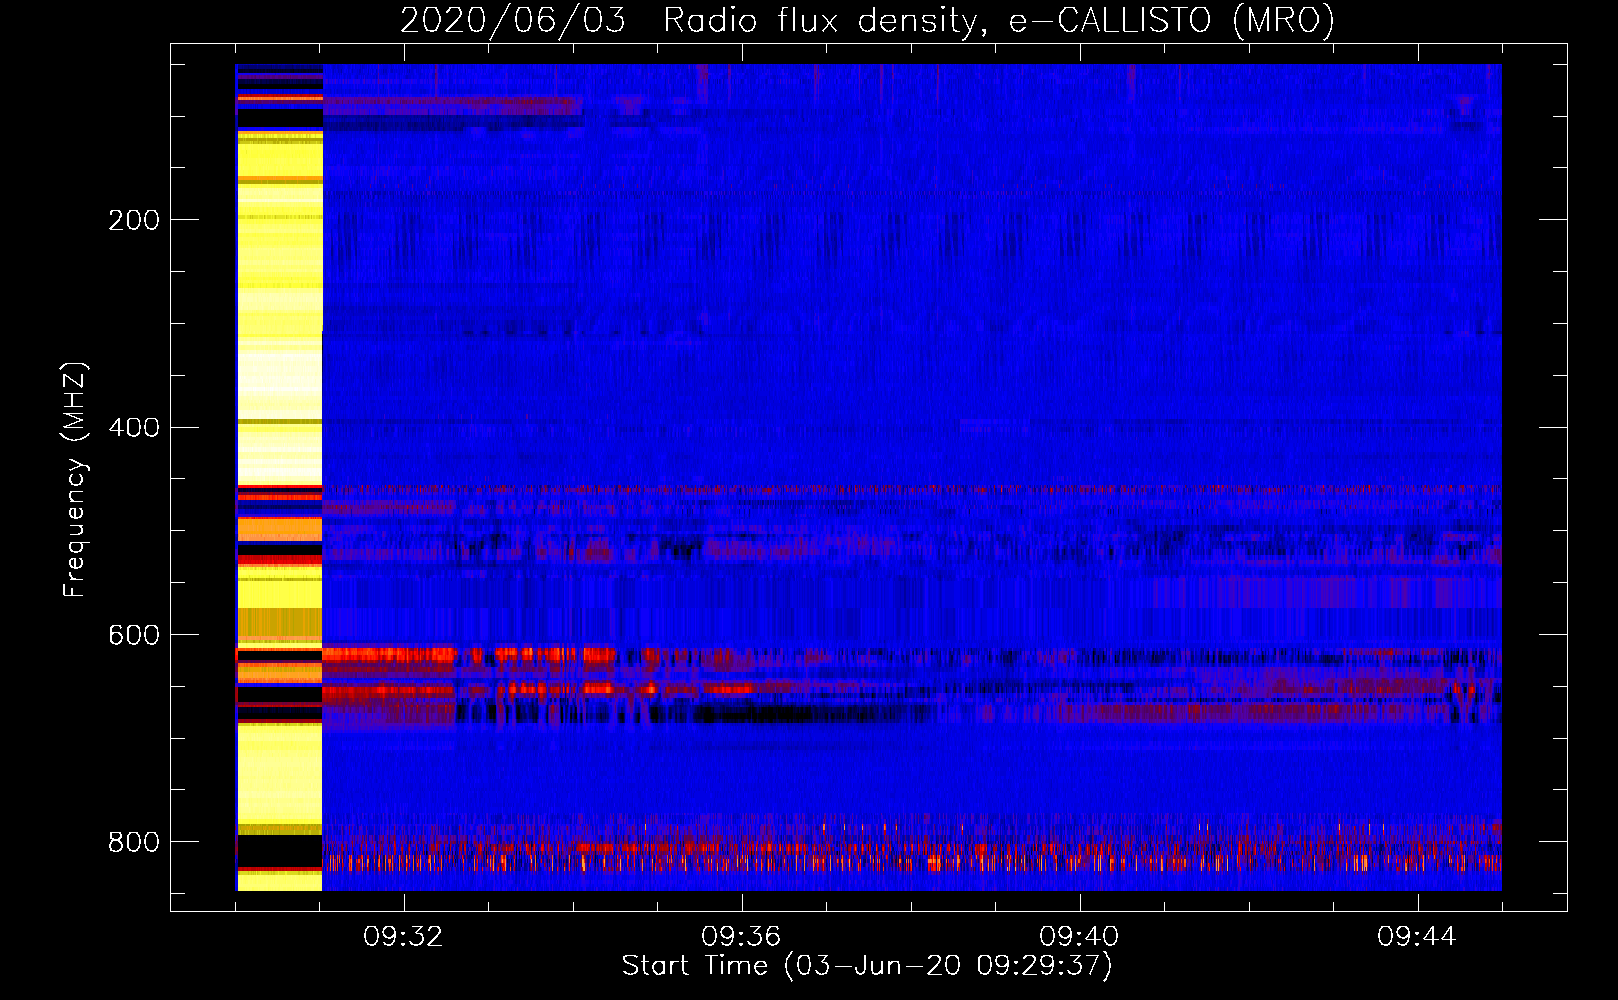The width and height of the screenshot is (1618, 1000).
Task: Click the bright yellow calibration column in spectrogram
Action: point(279,478)
